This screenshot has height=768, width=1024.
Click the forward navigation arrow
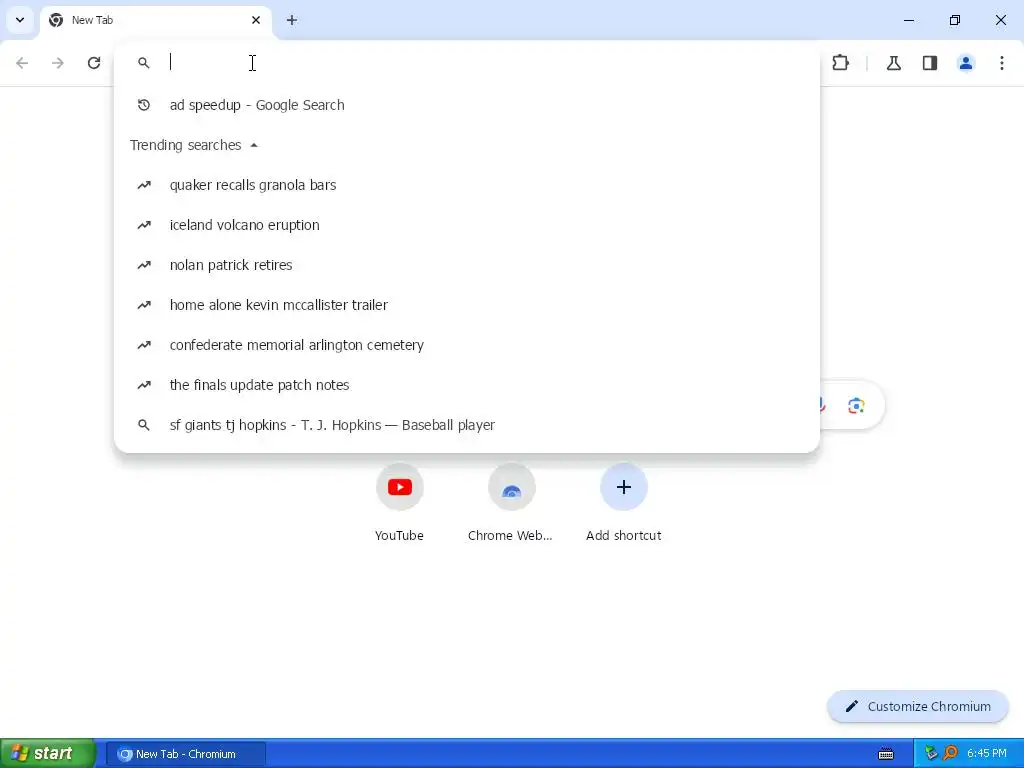pos(58,63)
